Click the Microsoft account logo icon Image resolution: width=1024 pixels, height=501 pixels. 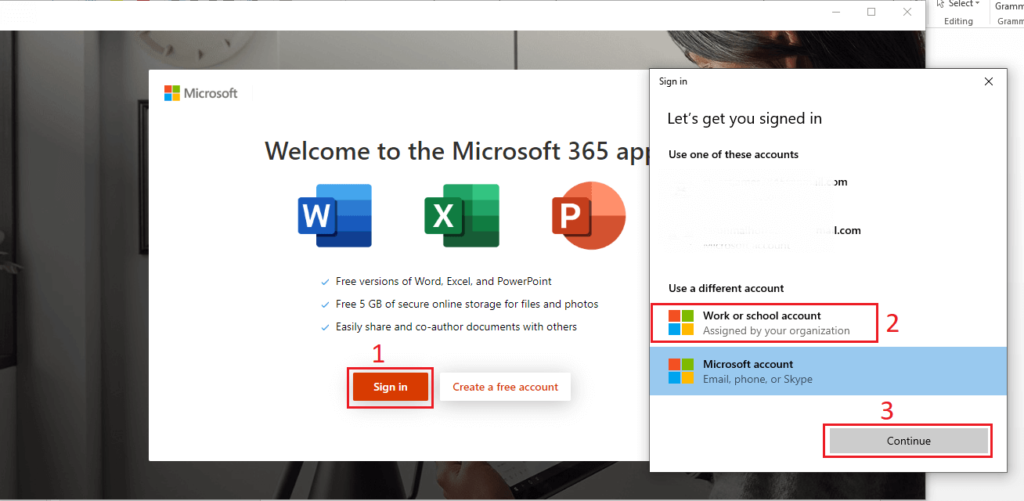click(681, 371)
